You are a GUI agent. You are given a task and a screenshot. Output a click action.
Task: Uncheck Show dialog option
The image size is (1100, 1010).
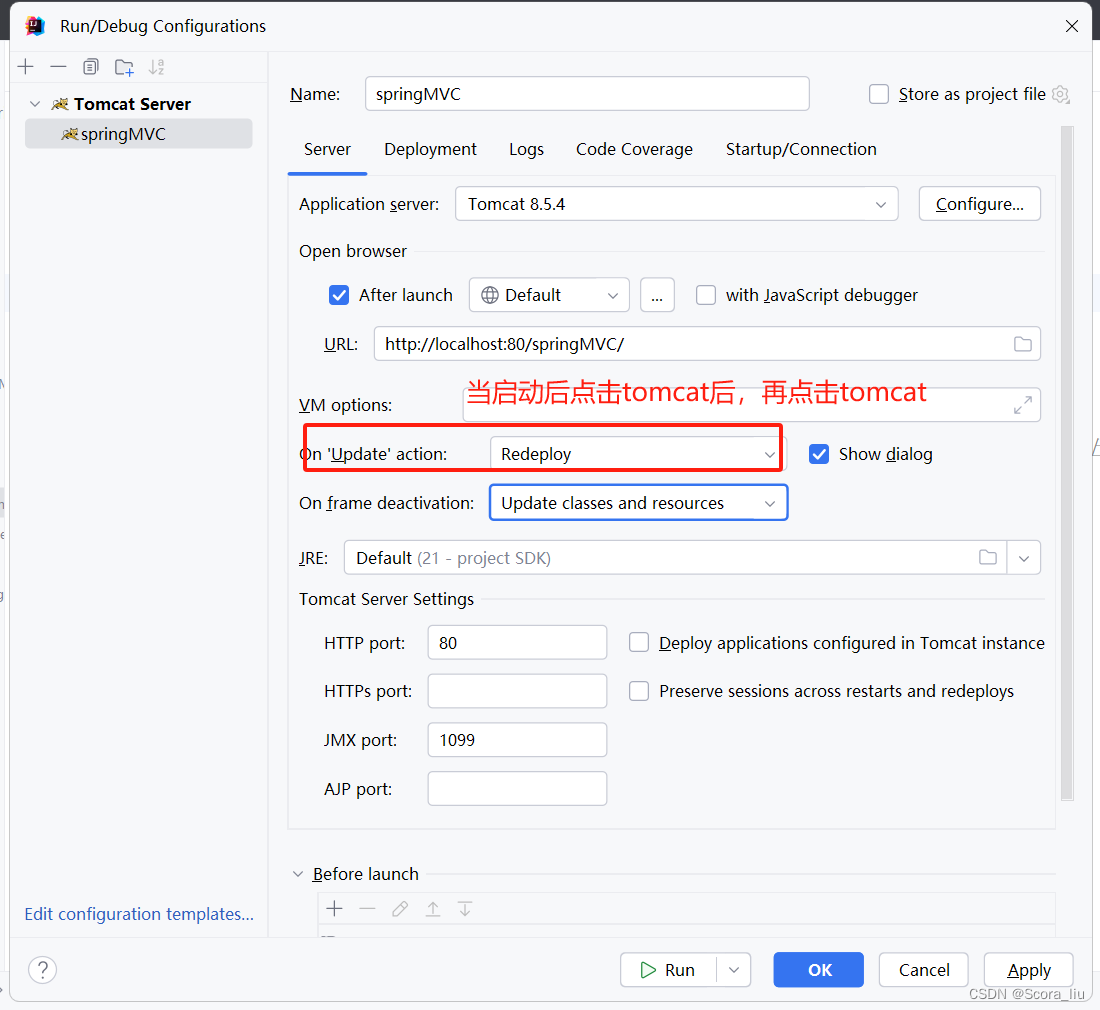[x=819, y=454]
